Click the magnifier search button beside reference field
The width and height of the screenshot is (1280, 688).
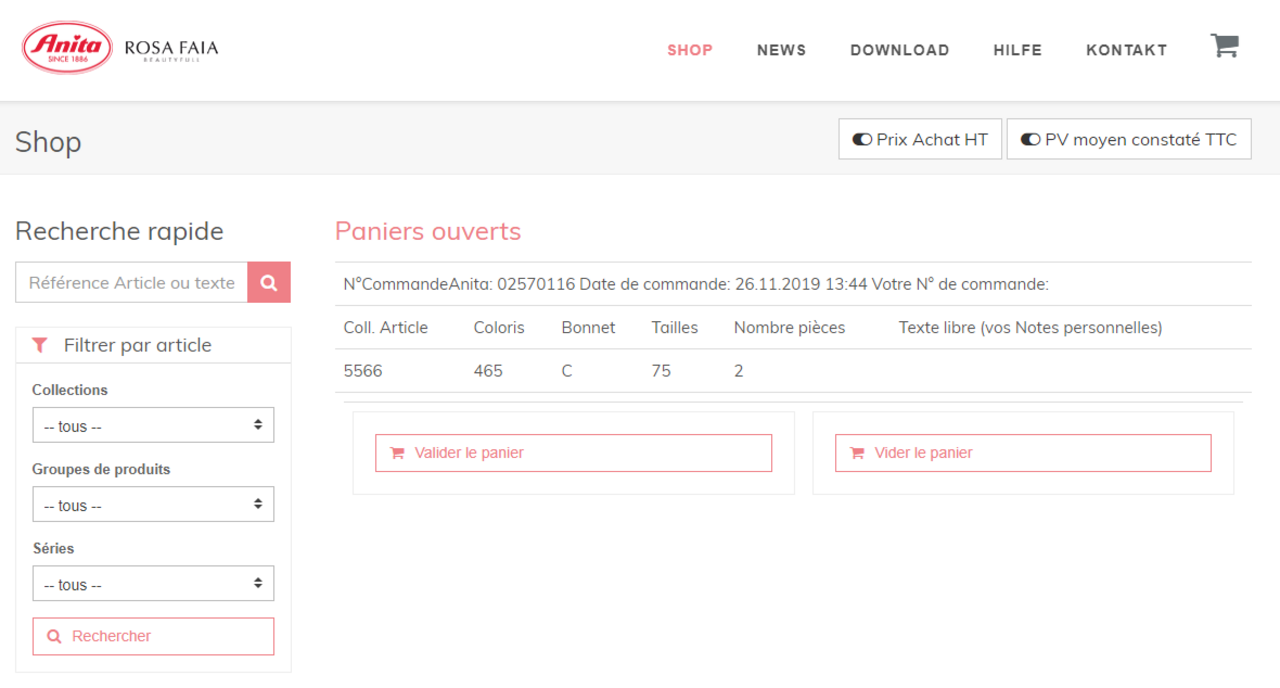[x=269, y=283]
